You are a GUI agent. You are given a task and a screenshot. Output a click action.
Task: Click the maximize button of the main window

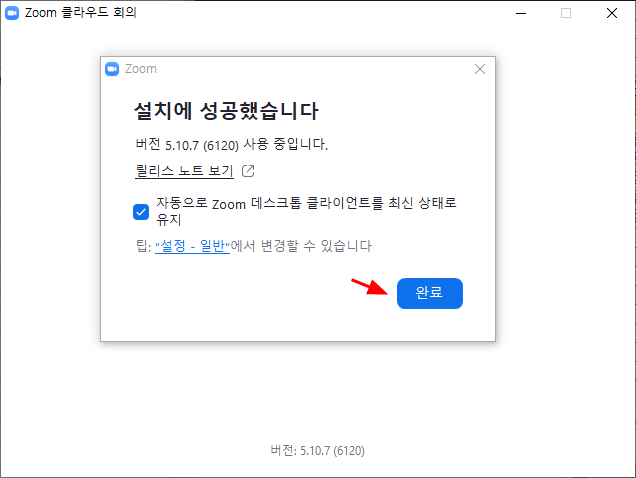566,13
